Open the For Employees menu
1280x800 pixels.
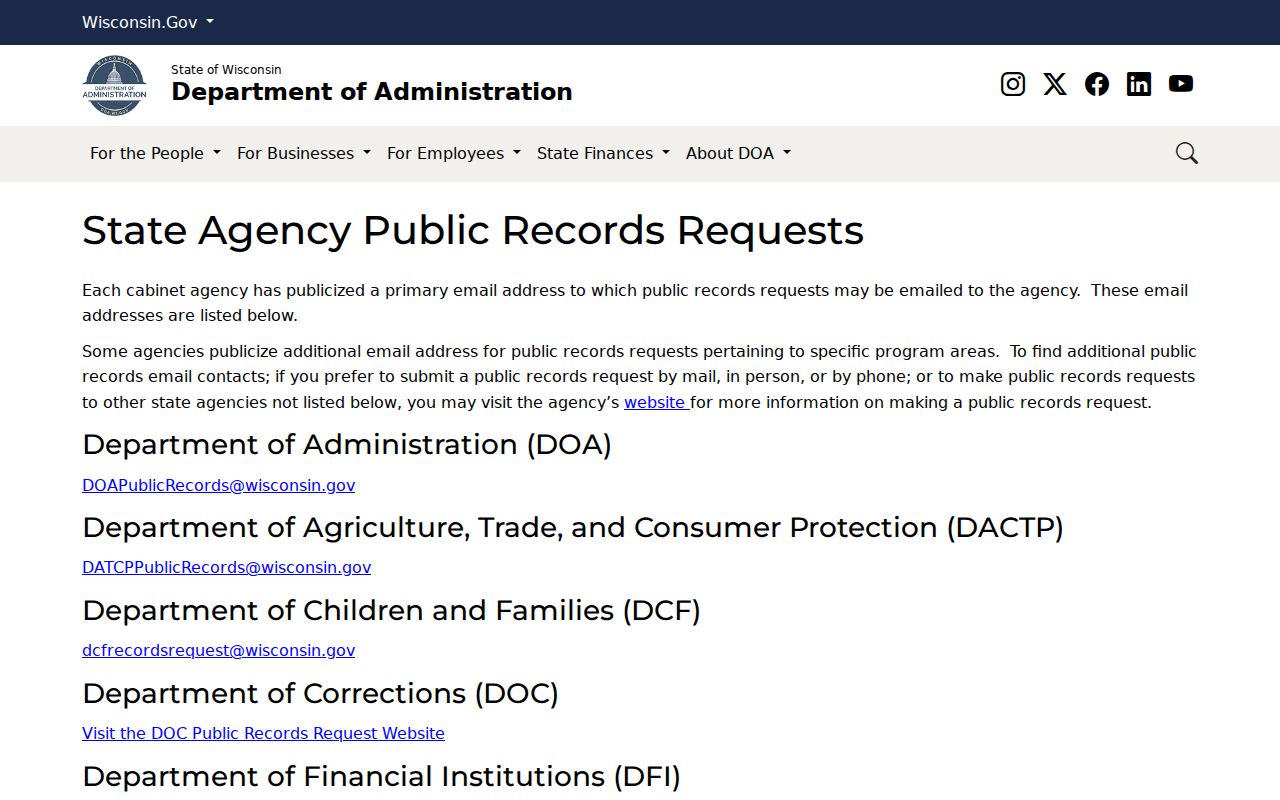point(454,153)
